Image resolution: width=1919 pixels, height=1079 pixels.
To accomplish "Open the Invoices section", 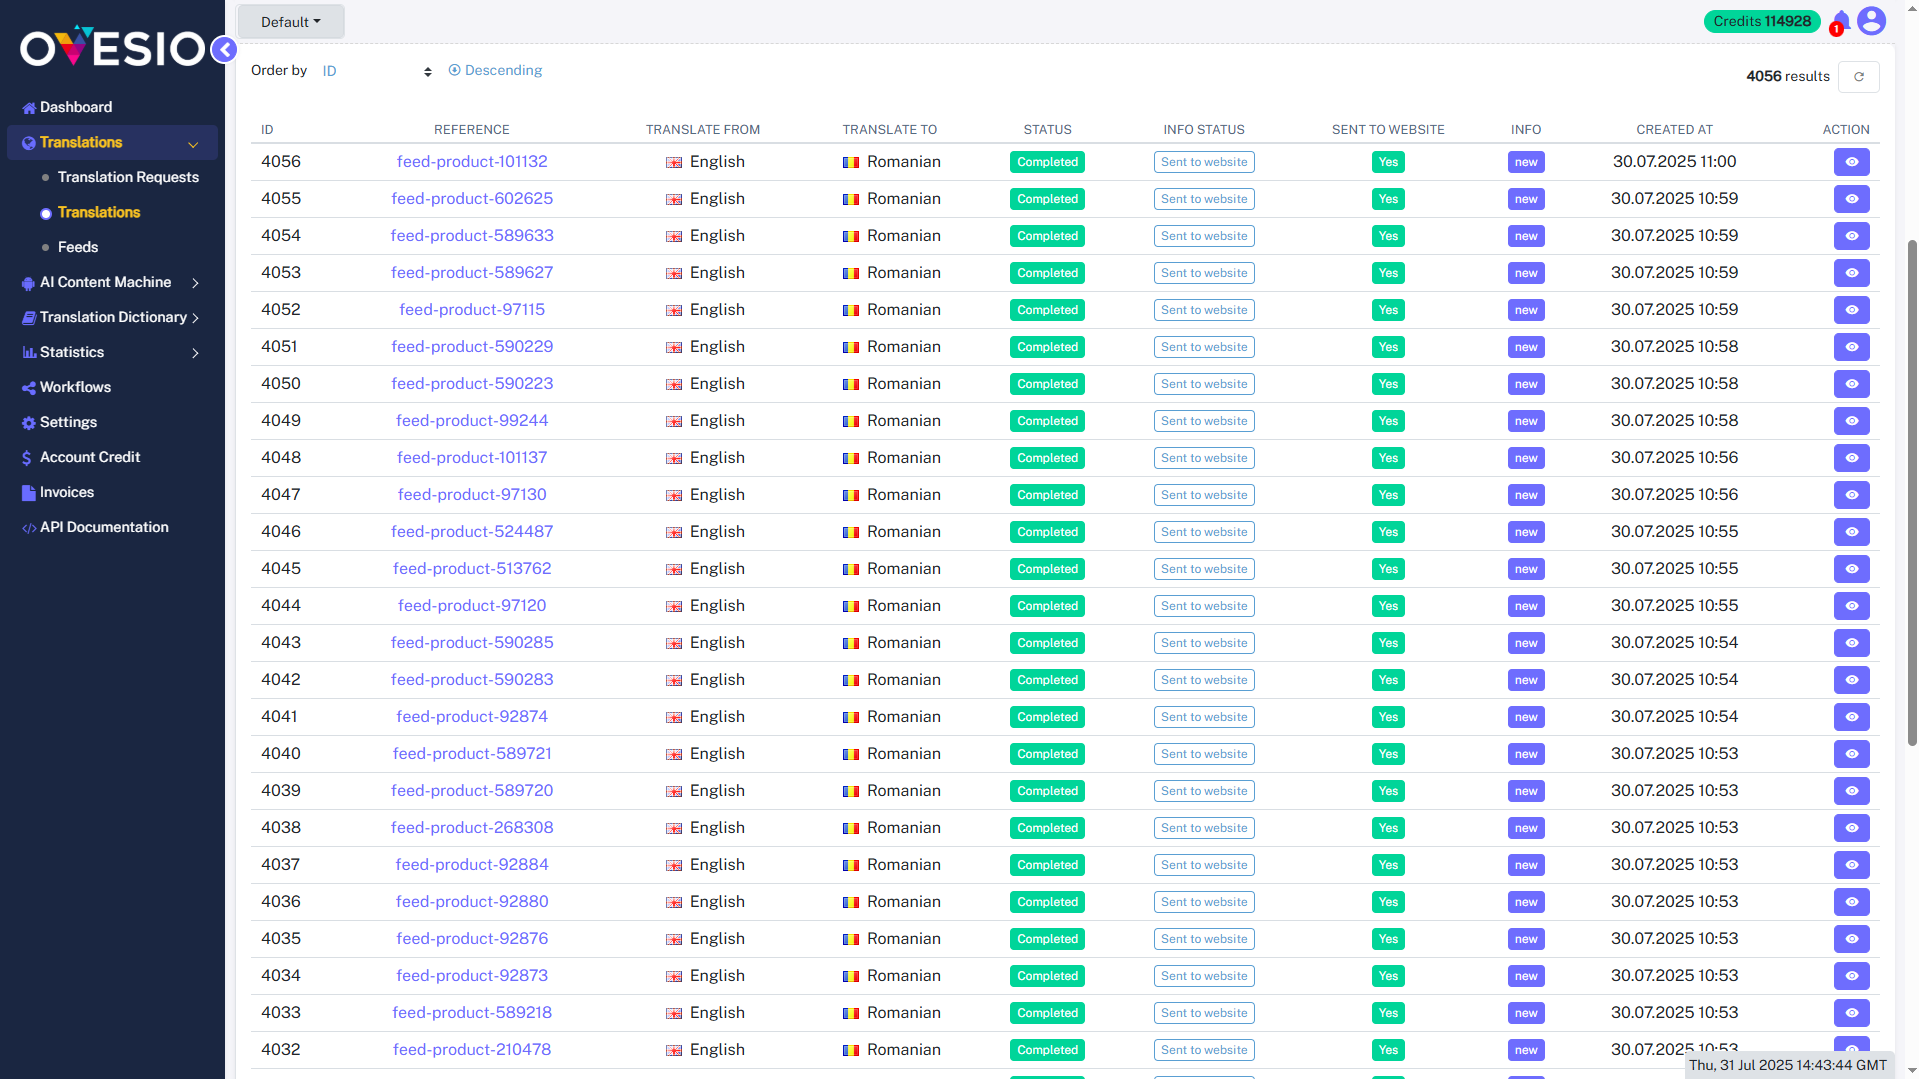I will tap(66, 492).
